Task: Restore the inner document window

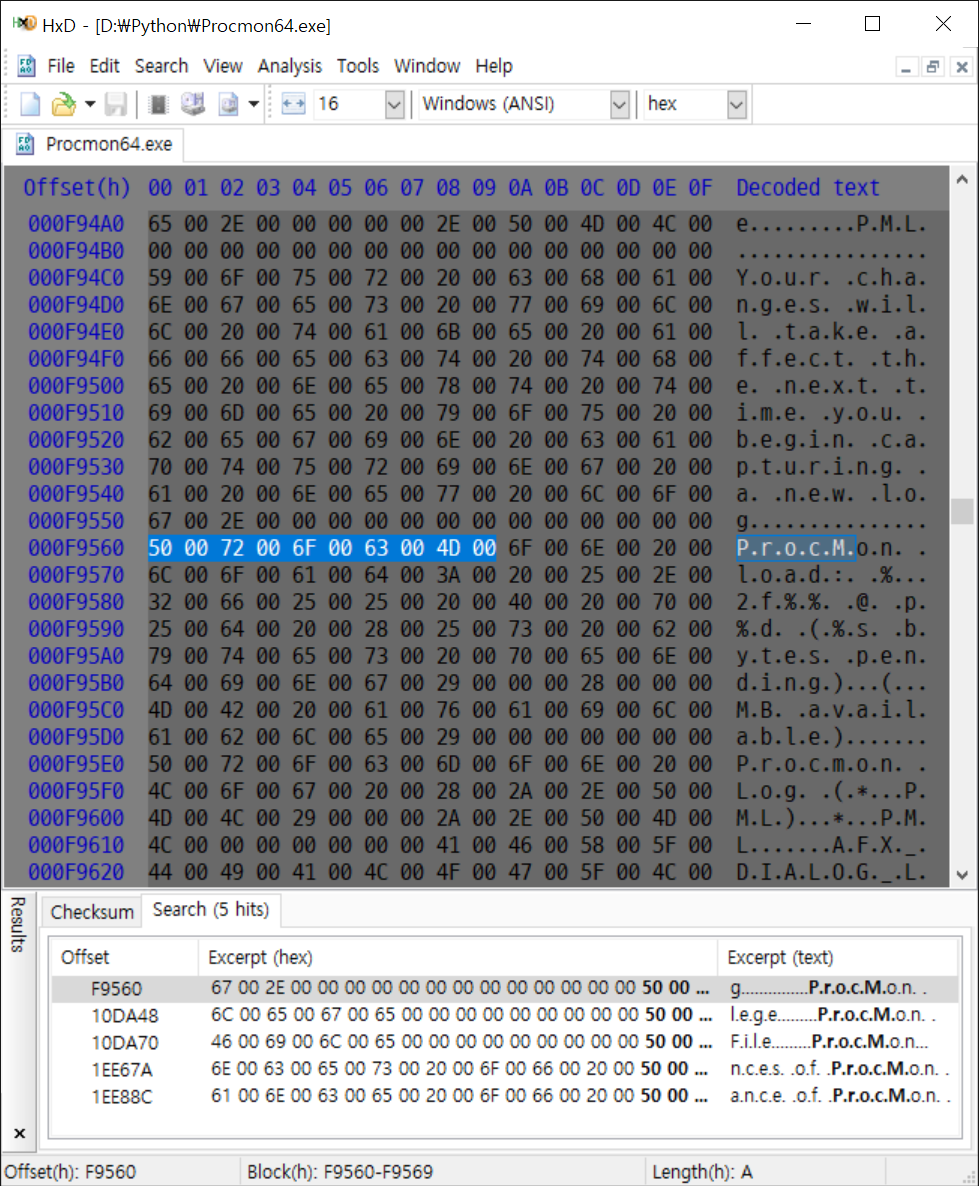Action: [934, 67]
